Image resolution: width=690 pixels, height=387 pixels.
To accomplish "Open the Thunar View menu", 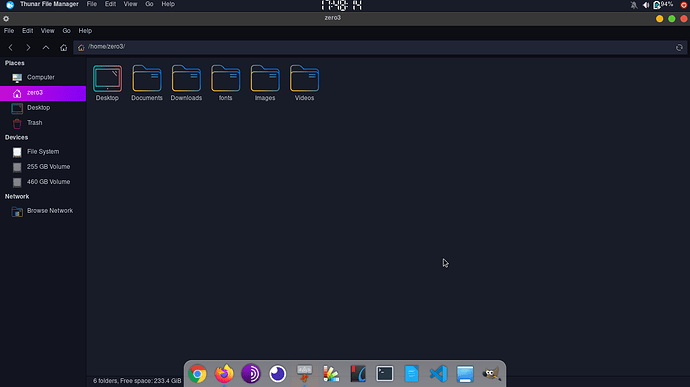I will pos(48,31).
